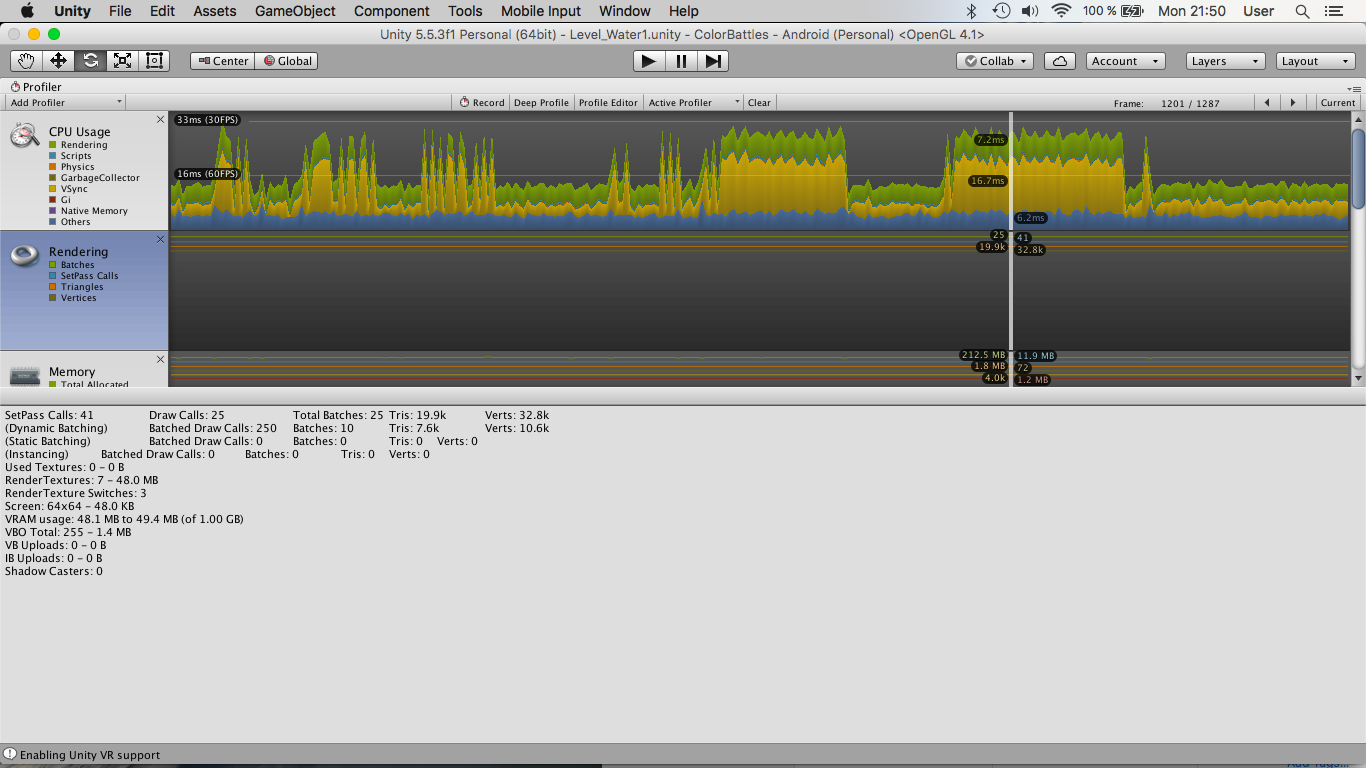Open the Collab dropdown

(996, 61)
